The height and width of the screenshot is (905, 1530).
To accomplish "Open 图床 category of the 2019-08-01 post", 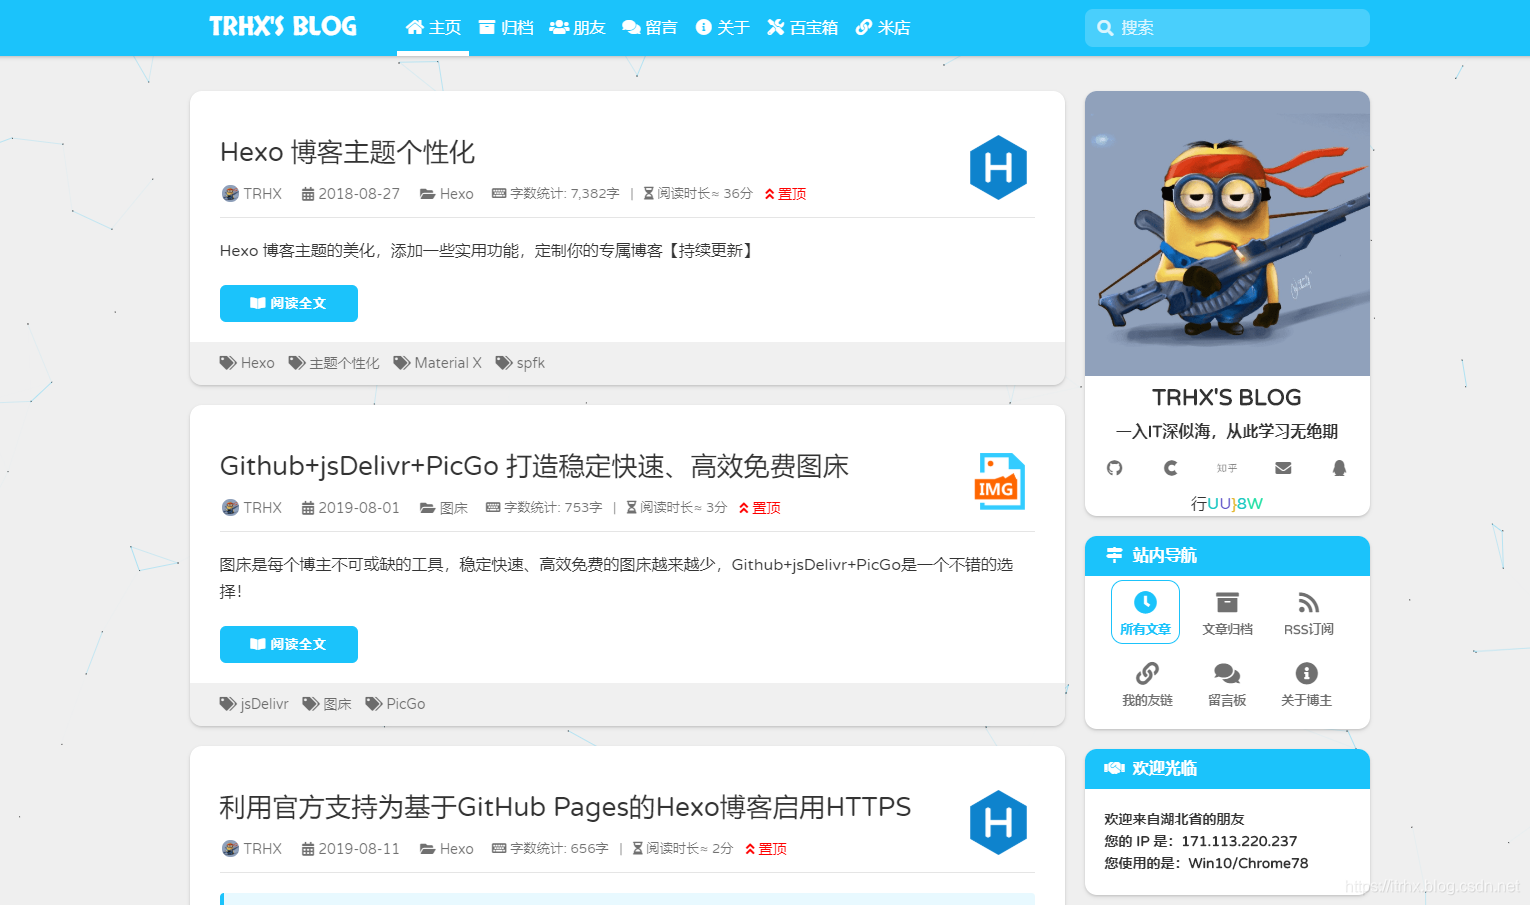I will pos(444,508).
